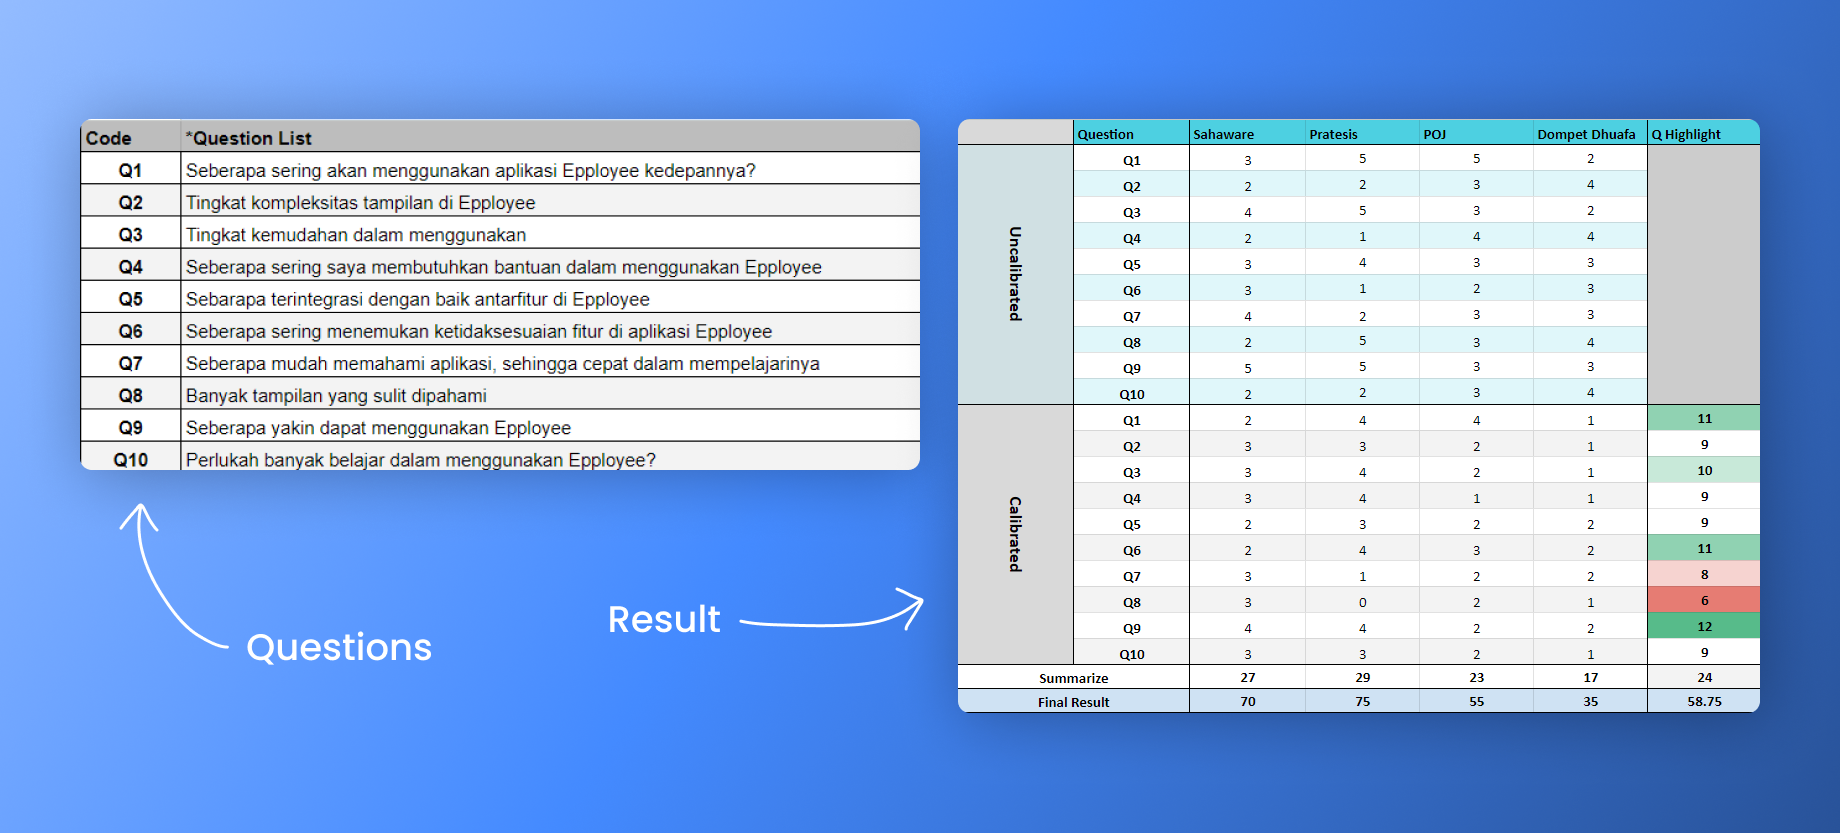Select the dark green cell with value 12

1704,627
